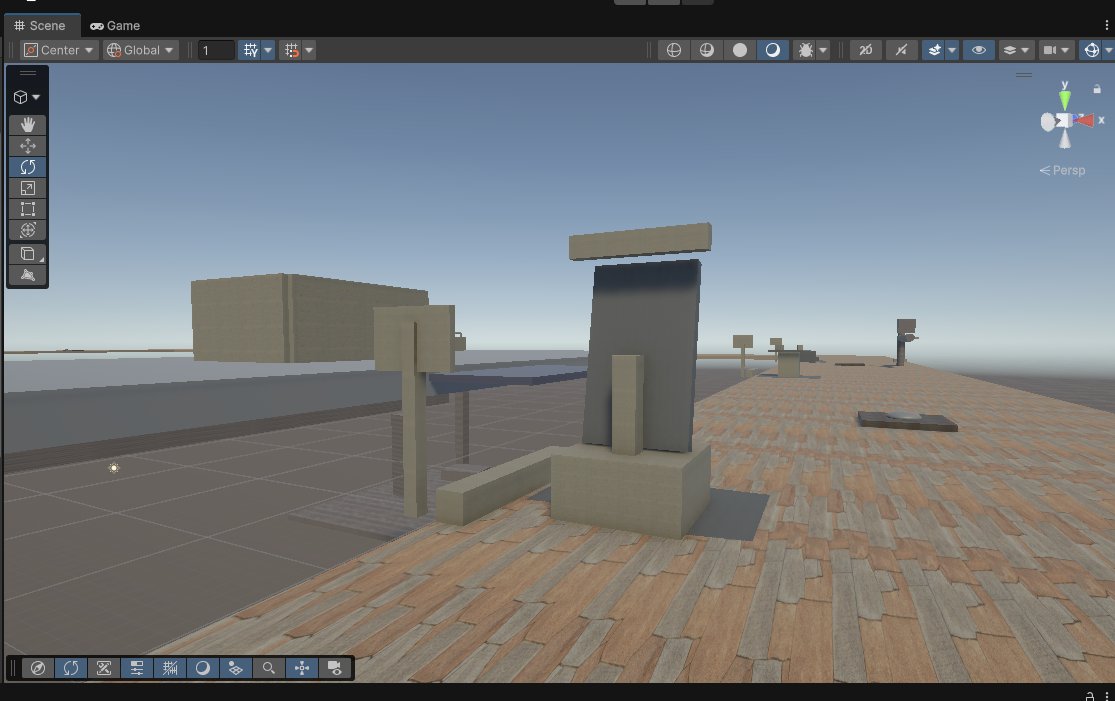Select the Hand view tool
The height and width of the screenshot is (701, 1115).
point(27,125)
